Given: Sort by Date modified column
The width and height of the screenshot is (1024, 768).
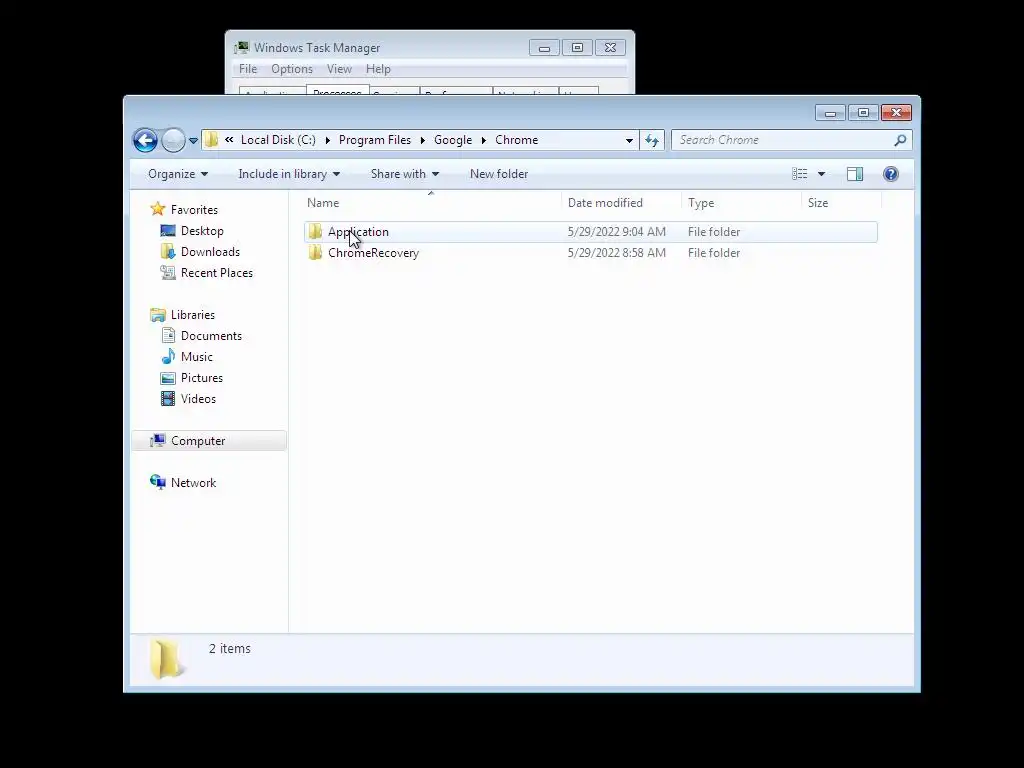Looking at the screenshot, I should 605,202.
